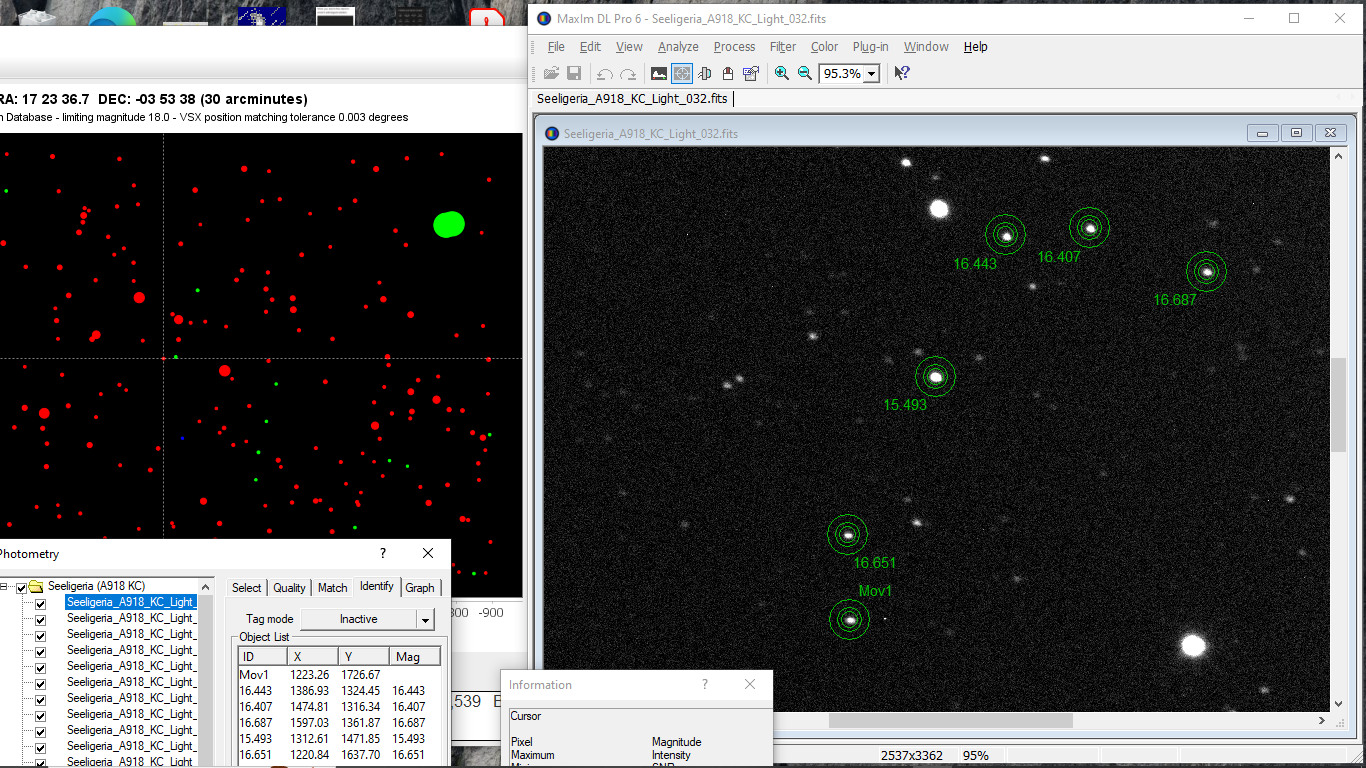Select the Seeligeria_A918_KC_Light_032.fits document tab
The height and width of the screenshot is (768, 1366).
[x=632, y=99]
